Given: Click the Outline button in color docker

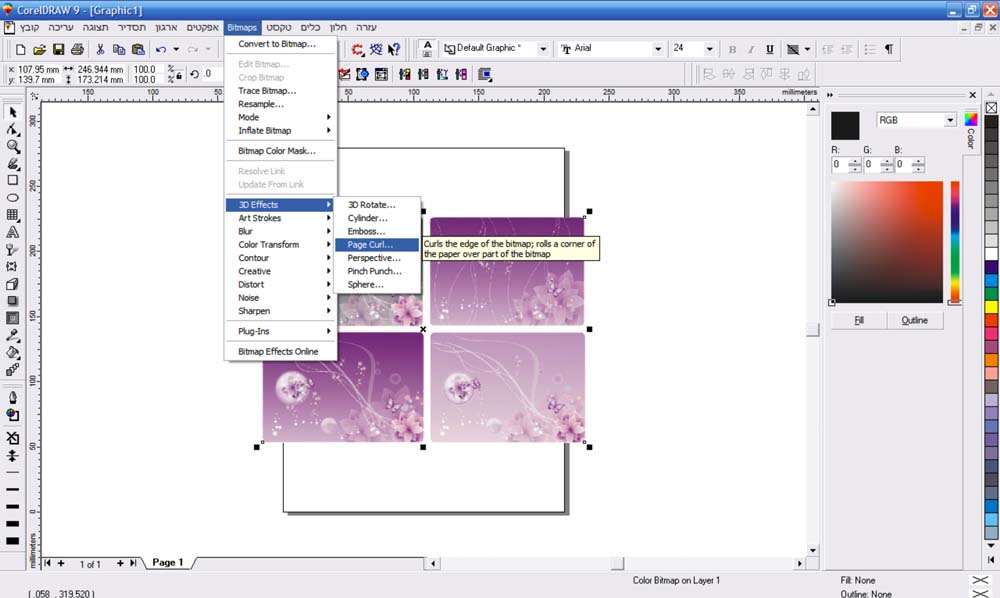Looking at the screenshot, I should [x=915, y=321].
